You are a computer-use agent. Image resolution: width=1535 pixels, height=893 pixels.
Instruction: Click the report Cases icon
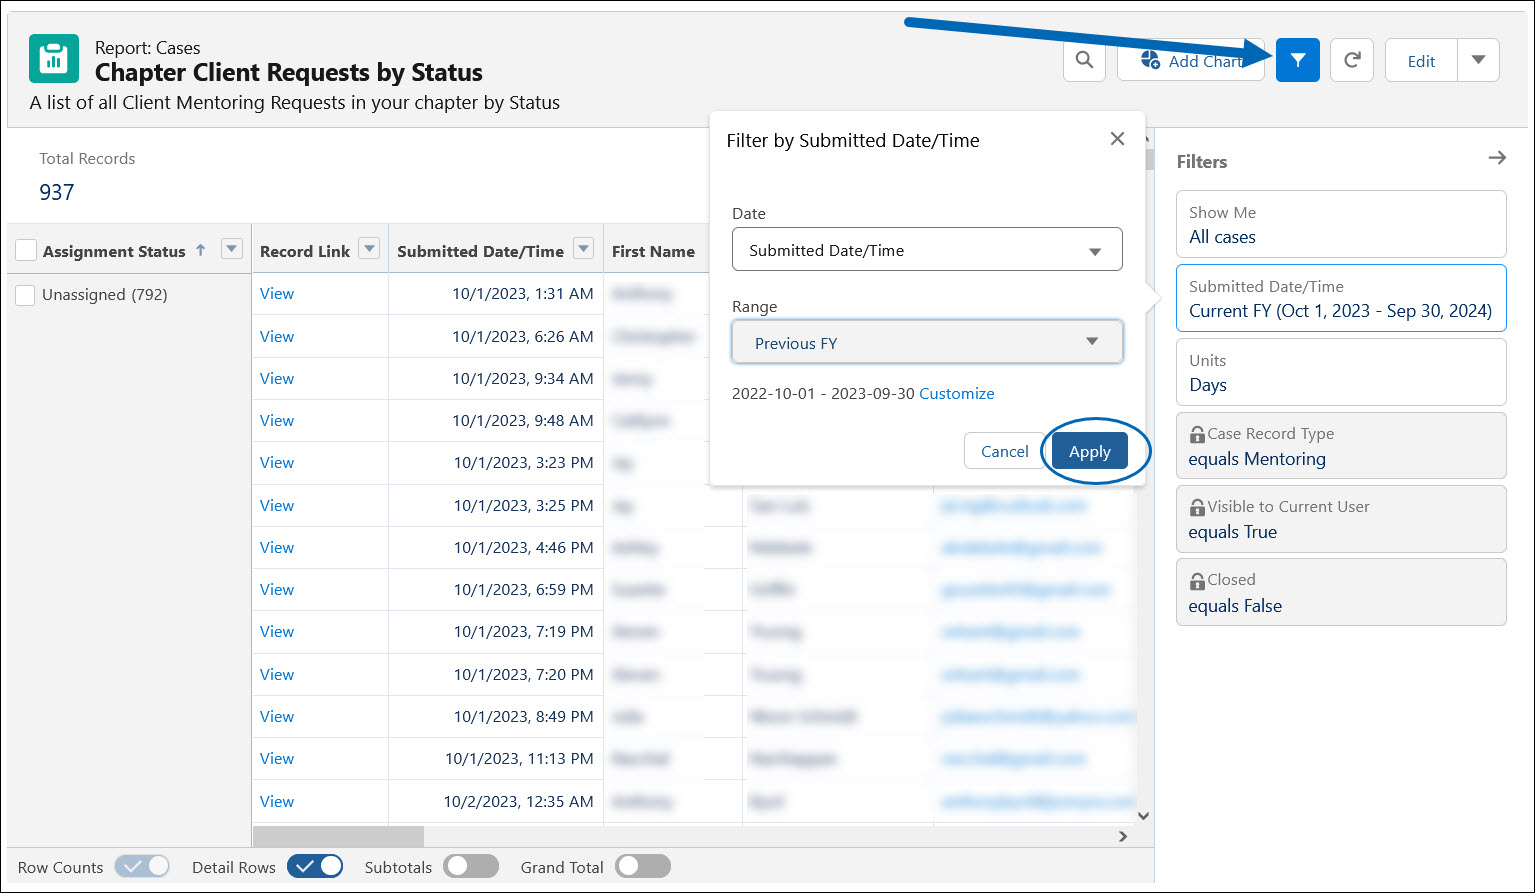[54, 60]
